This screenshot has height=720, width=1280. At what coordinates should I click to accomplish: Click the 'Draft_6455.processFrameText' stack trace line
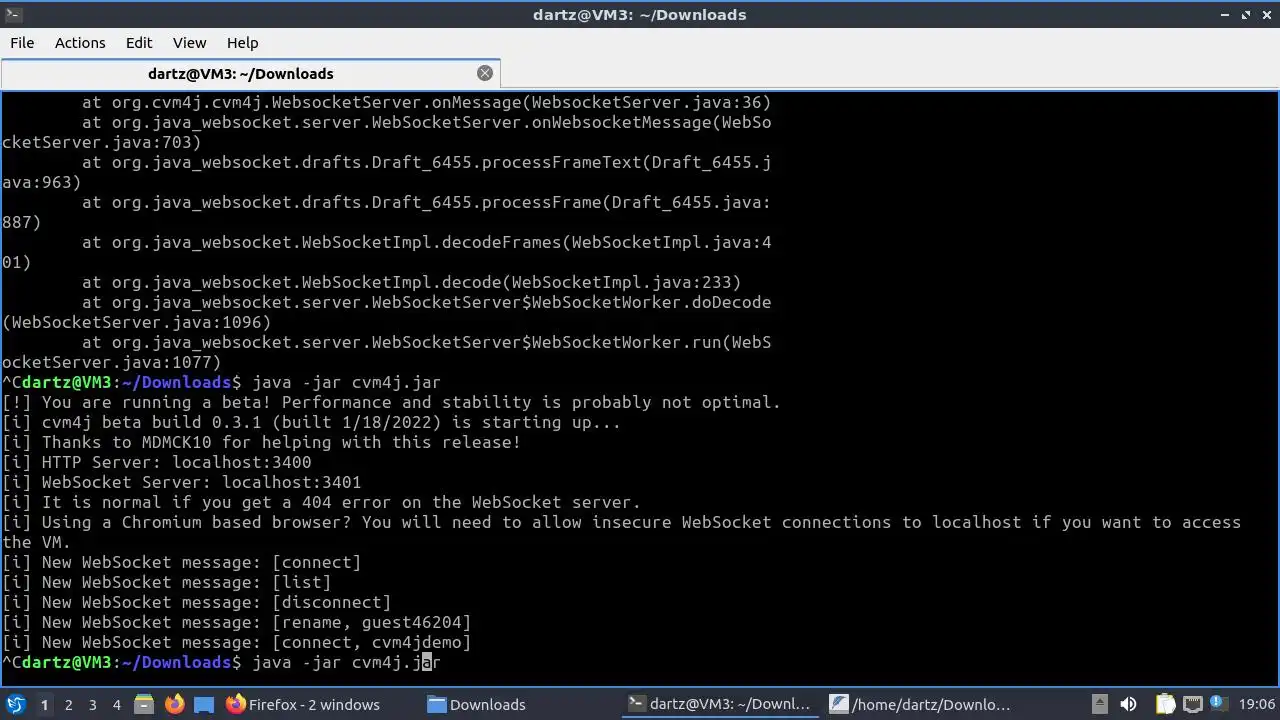click(x=387, y=172)
